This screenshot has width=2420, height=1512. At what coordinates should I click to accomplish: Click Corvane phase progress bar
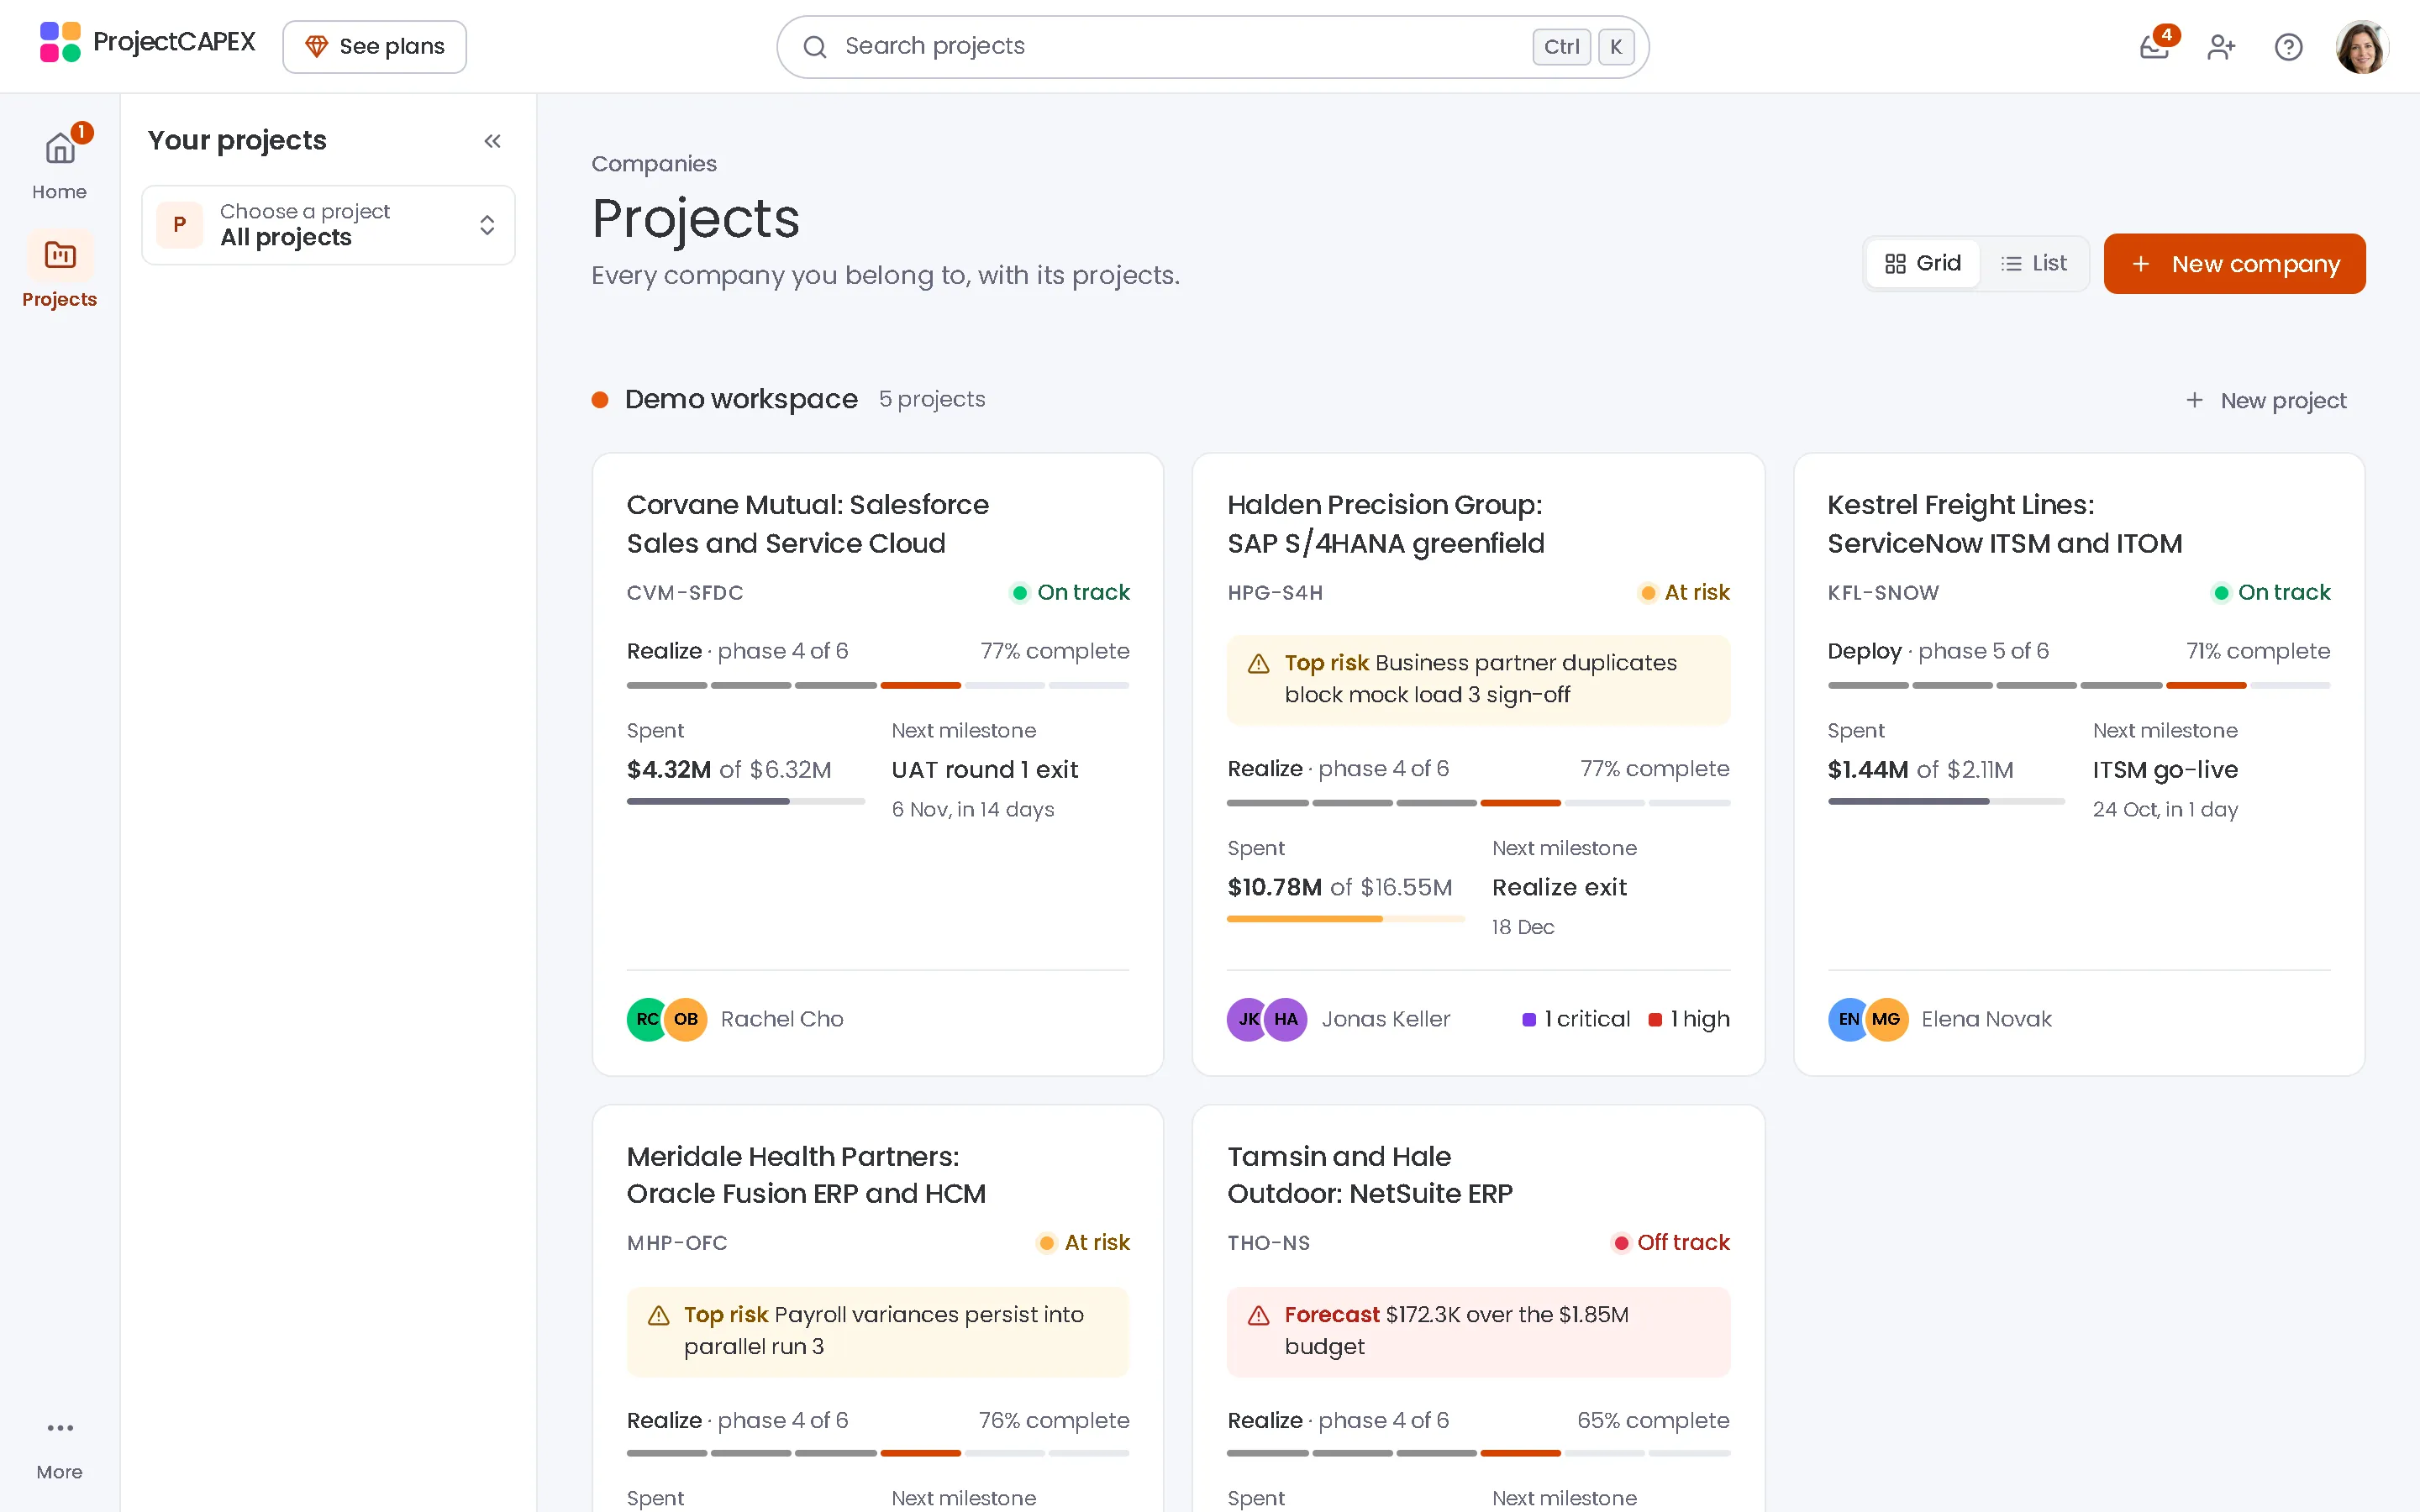tap(878, 686)
